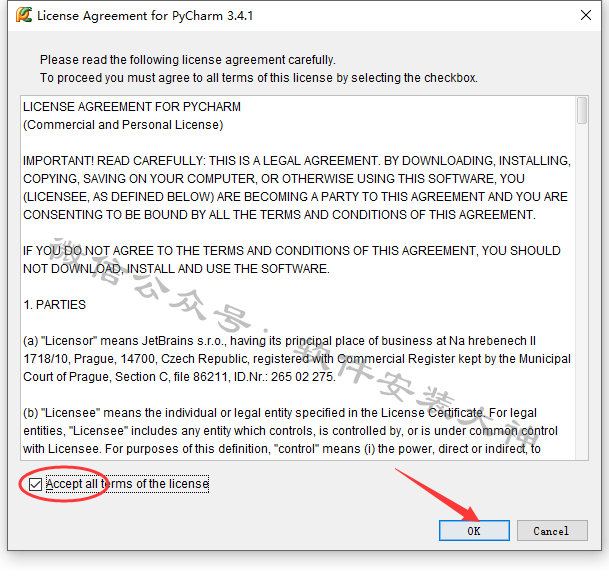Click the 'Court of Prague, Section C' line
The image size is (609, 584).
[x=179, y=377]
